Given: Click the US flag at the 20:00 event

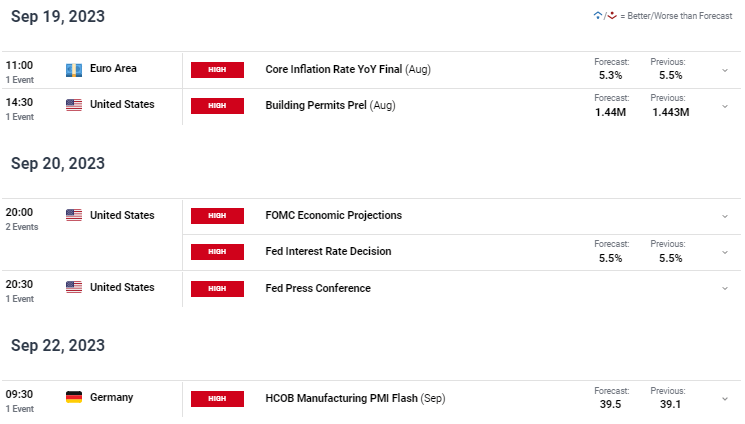Looking at the screenshot, I should 74,215.
